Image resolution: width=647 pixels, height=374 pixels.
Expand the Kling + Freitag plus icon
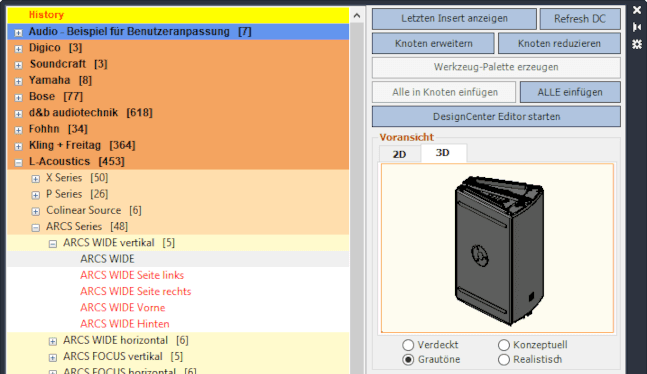point(19,147)
